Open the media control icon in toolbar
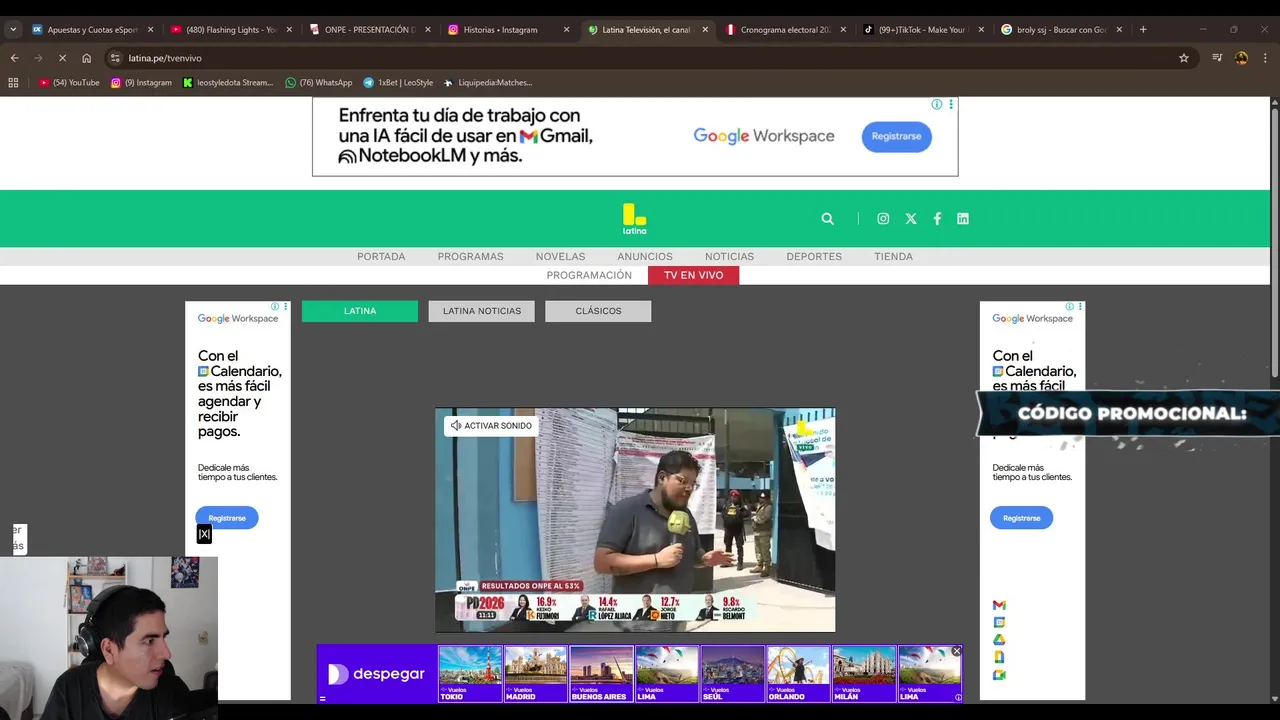The height and width of the screenshot is (720, 1280). coord(1217,58)
